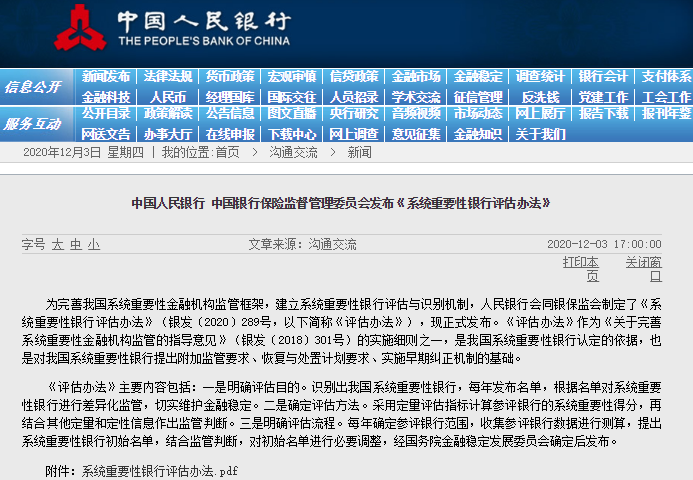This screenshot has width=693, height=480.
Task: Set the font size to large (大)
Action: [58, 244]
